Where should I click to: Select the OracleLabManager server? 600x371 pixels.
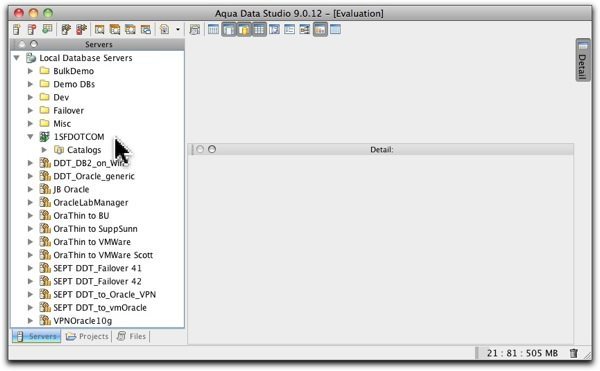pyautogui.click(x=91, y=202)
